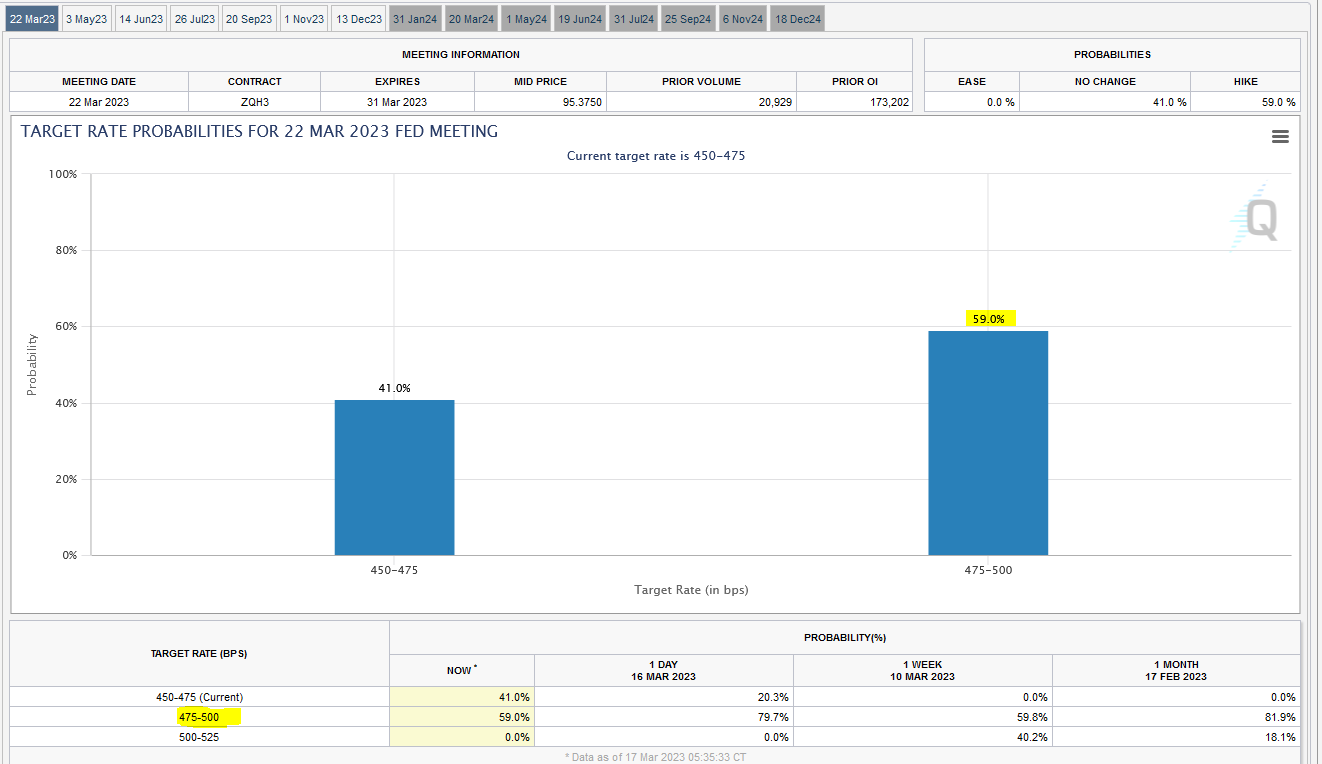Viewport: 1322px width, 764px height.
Task: Switch to the 6 Nov24 meeting tab
Action: (743, 19)
